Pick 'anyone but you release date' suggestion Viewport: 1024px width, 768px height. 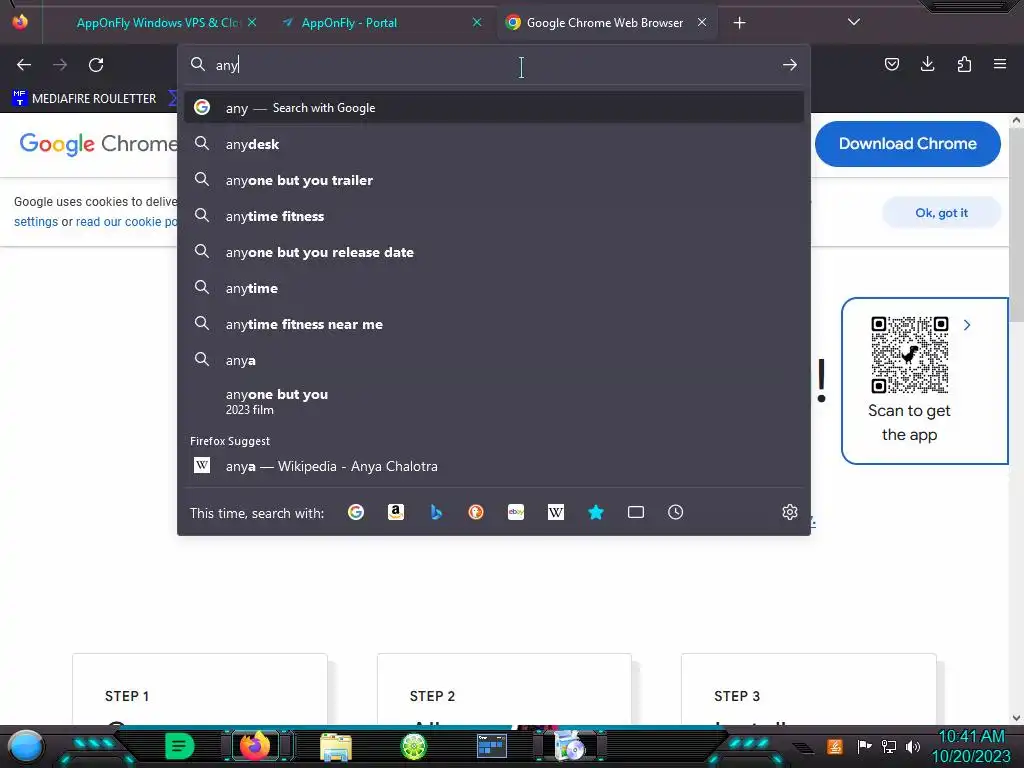[x=494, y=251]
